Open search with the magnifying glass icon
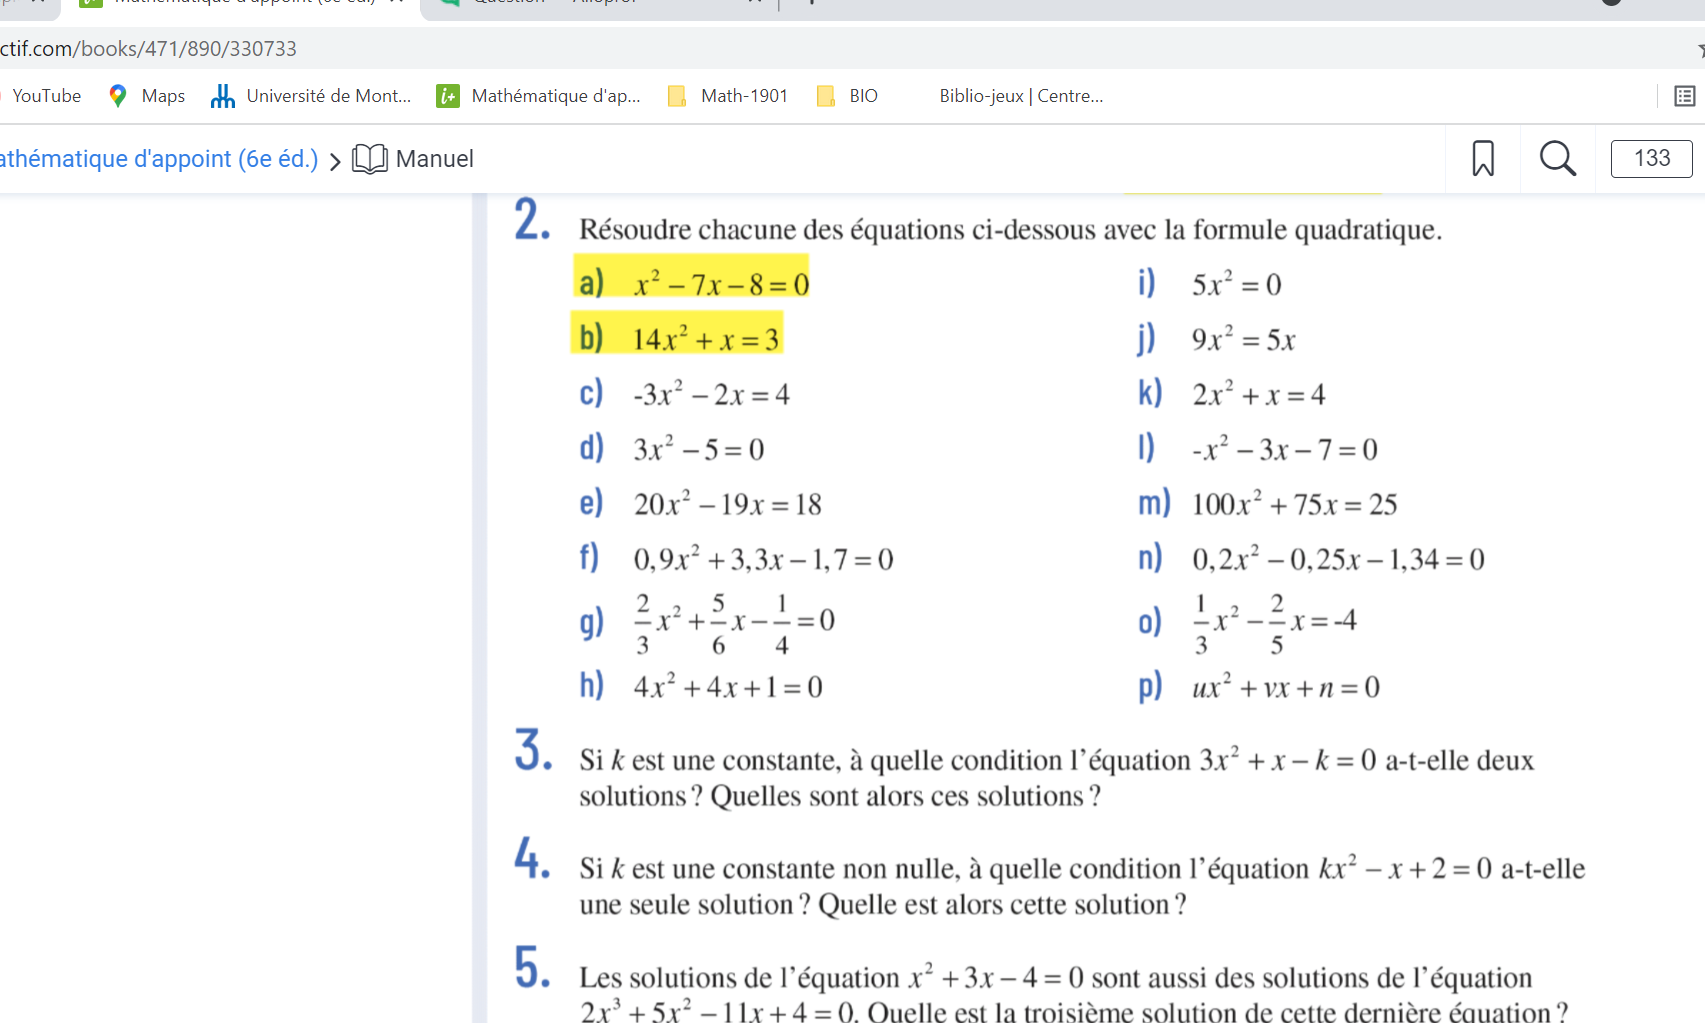This screenshot has height=1023, width=1705. (1557, 159)
